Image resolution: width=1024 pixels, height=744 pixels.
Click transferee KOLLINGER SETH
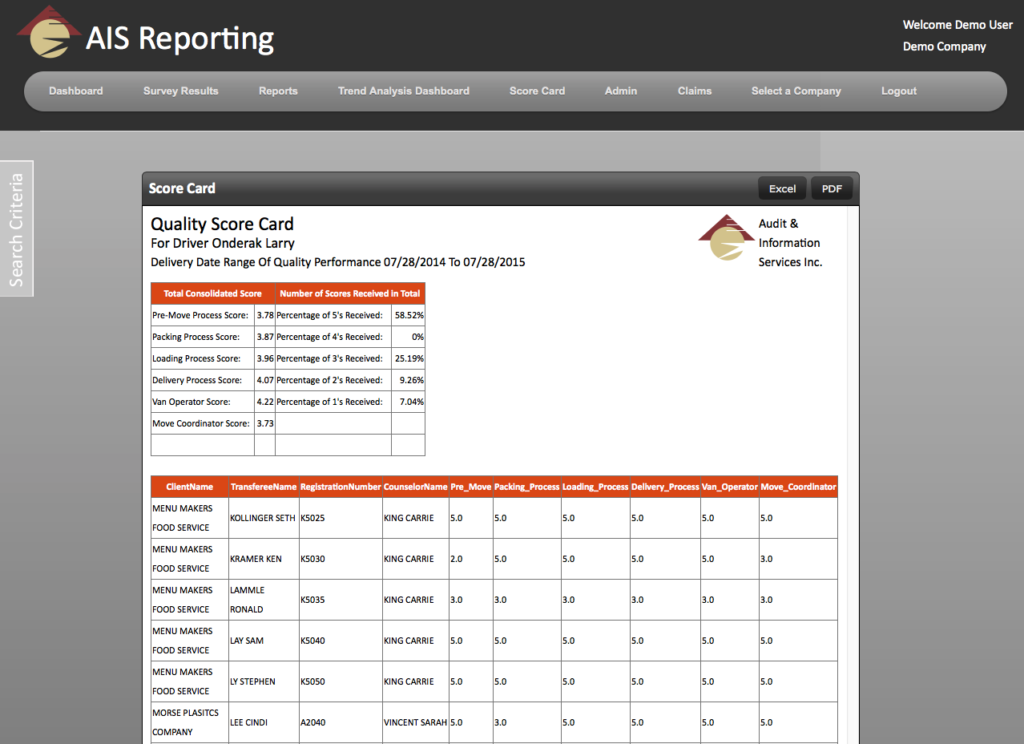pyautogui.click(x=263, y=518)
